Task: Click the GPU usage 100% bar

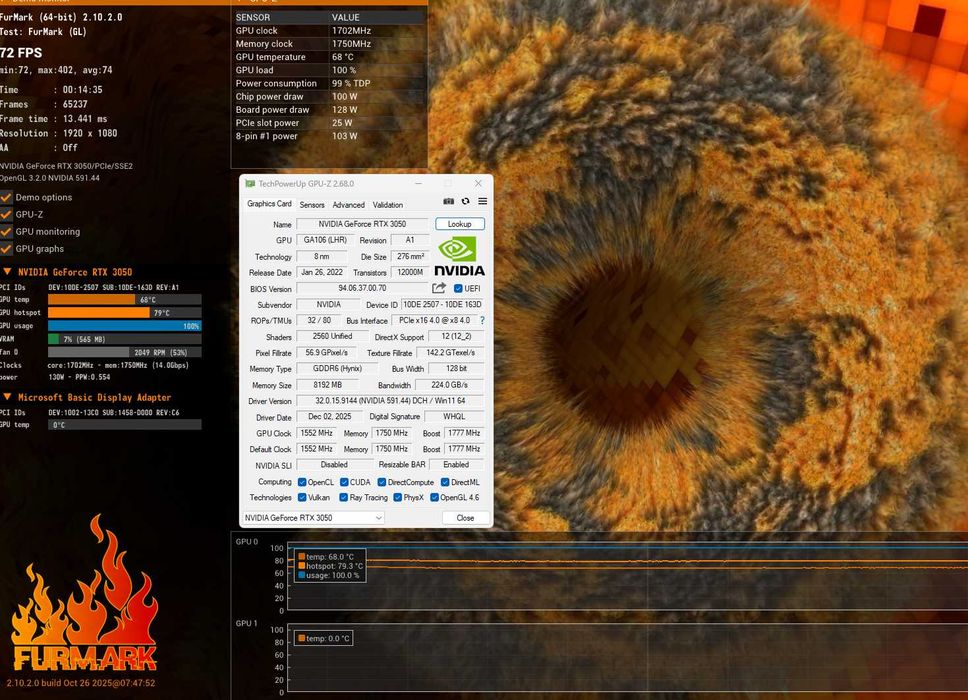Action: coord(125,326)
